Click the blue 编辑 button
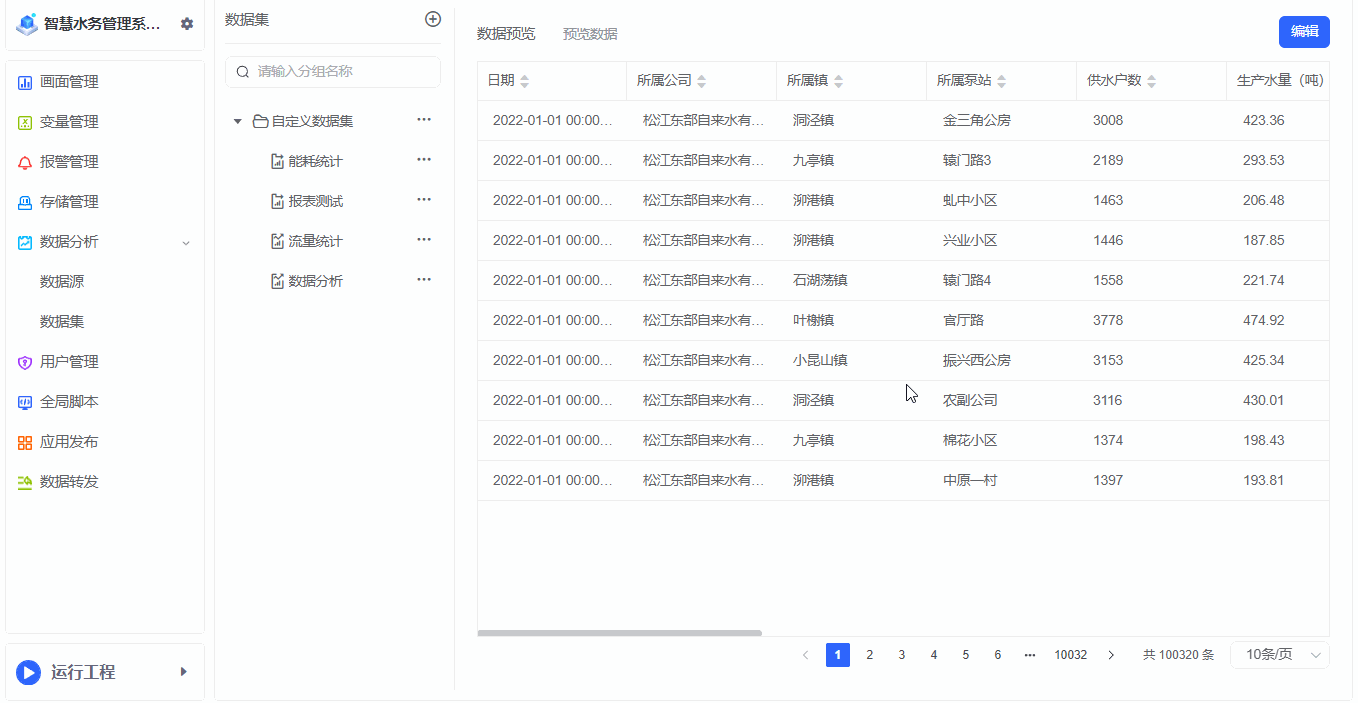This screenshot has width=1358, height=703. coord(1304,32)
